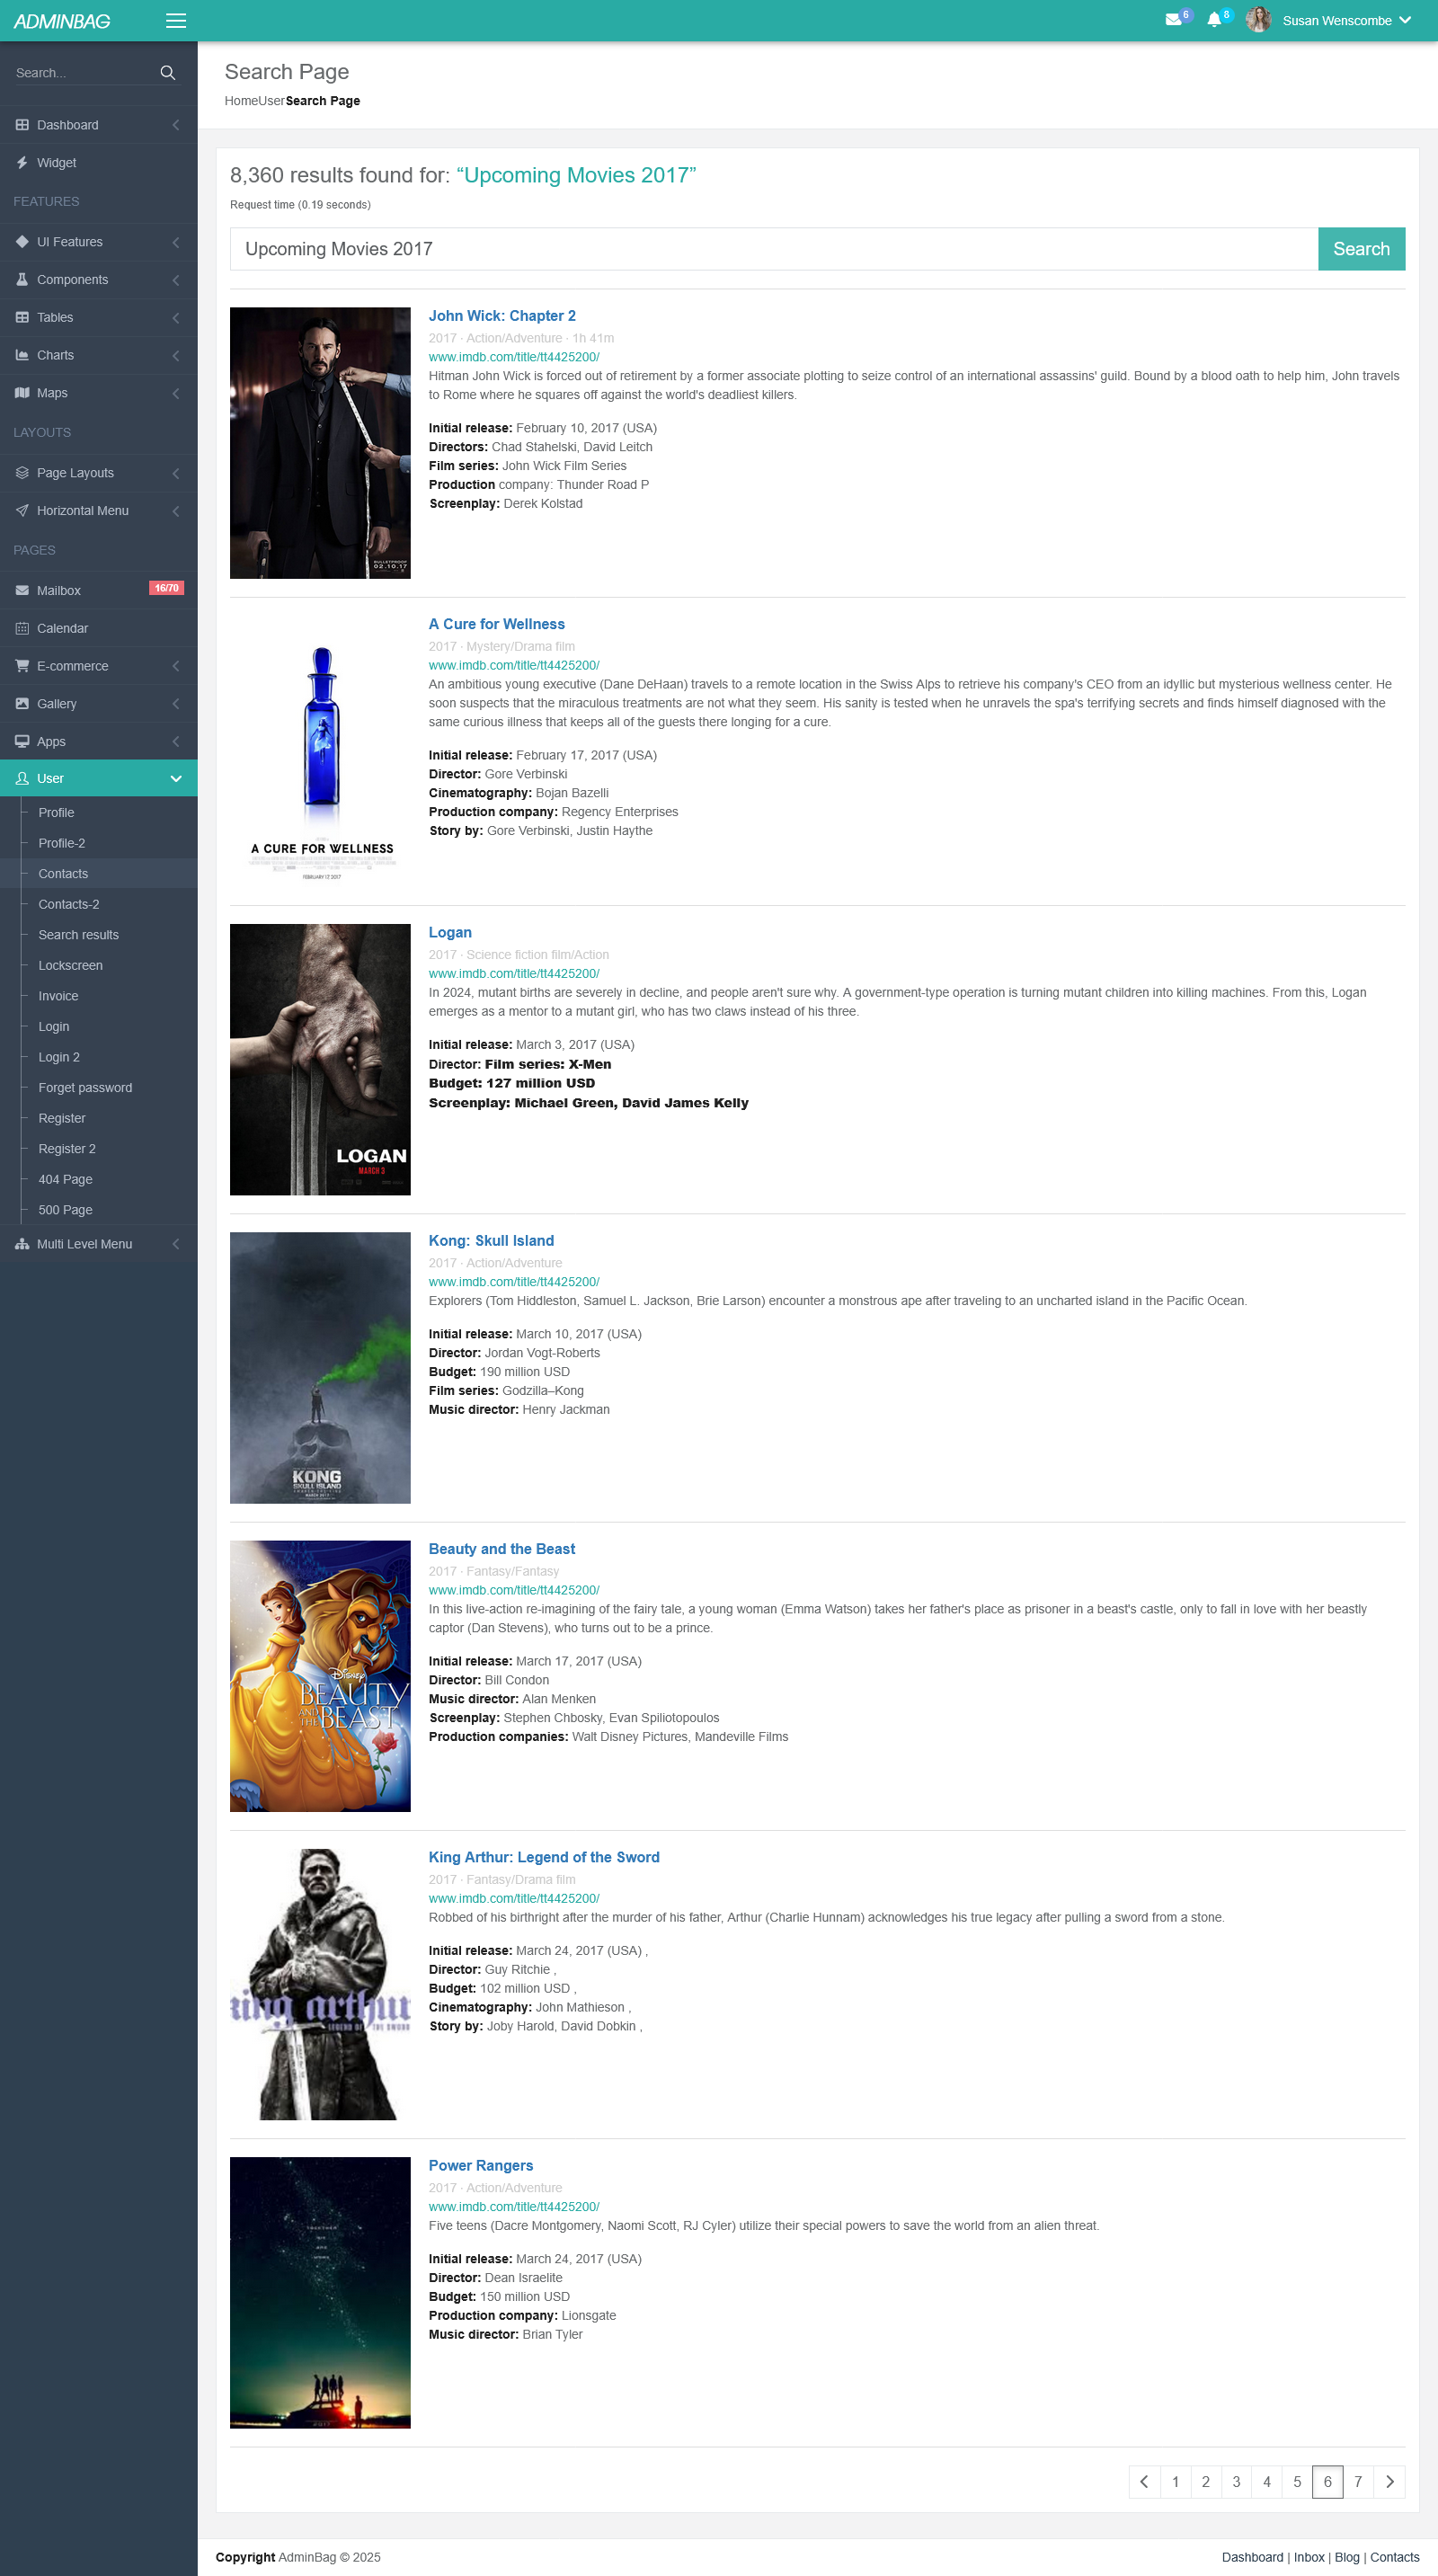Click the ADMINBAG logo
The width and height of the screenshot is (1438, 2576).
click(62, 21)
